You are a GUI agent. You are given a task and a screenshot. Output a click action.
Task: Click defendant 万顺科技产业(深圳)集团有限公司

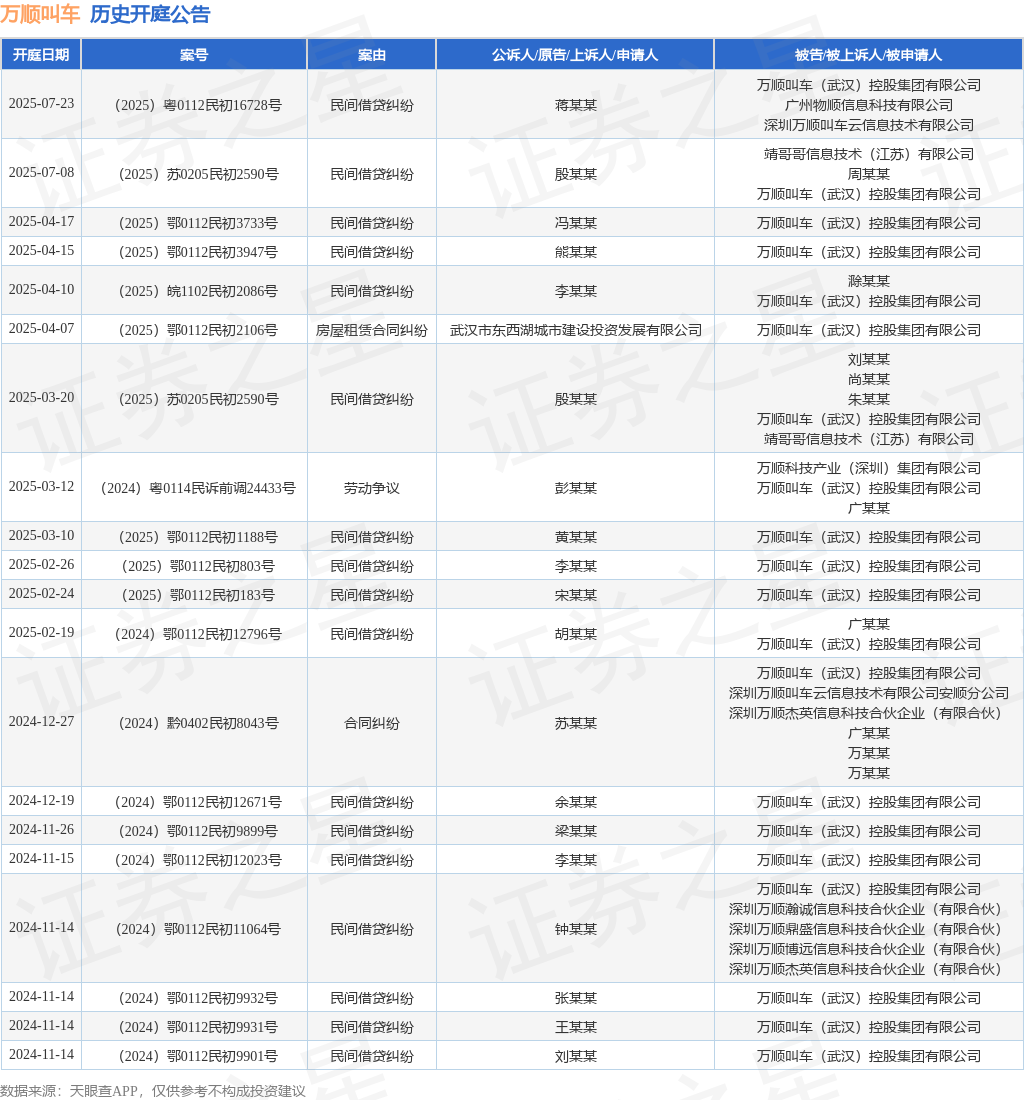pos(869,468)
